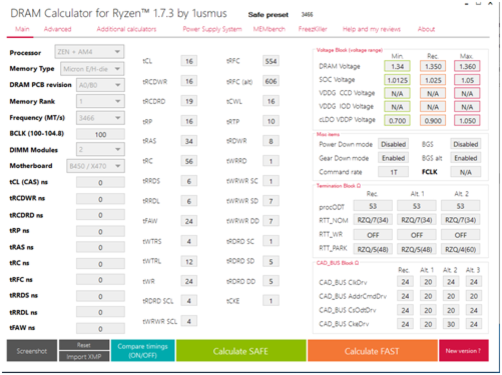Click the tRCDRD value 19

pyautogui.click(x=189, y=101)
